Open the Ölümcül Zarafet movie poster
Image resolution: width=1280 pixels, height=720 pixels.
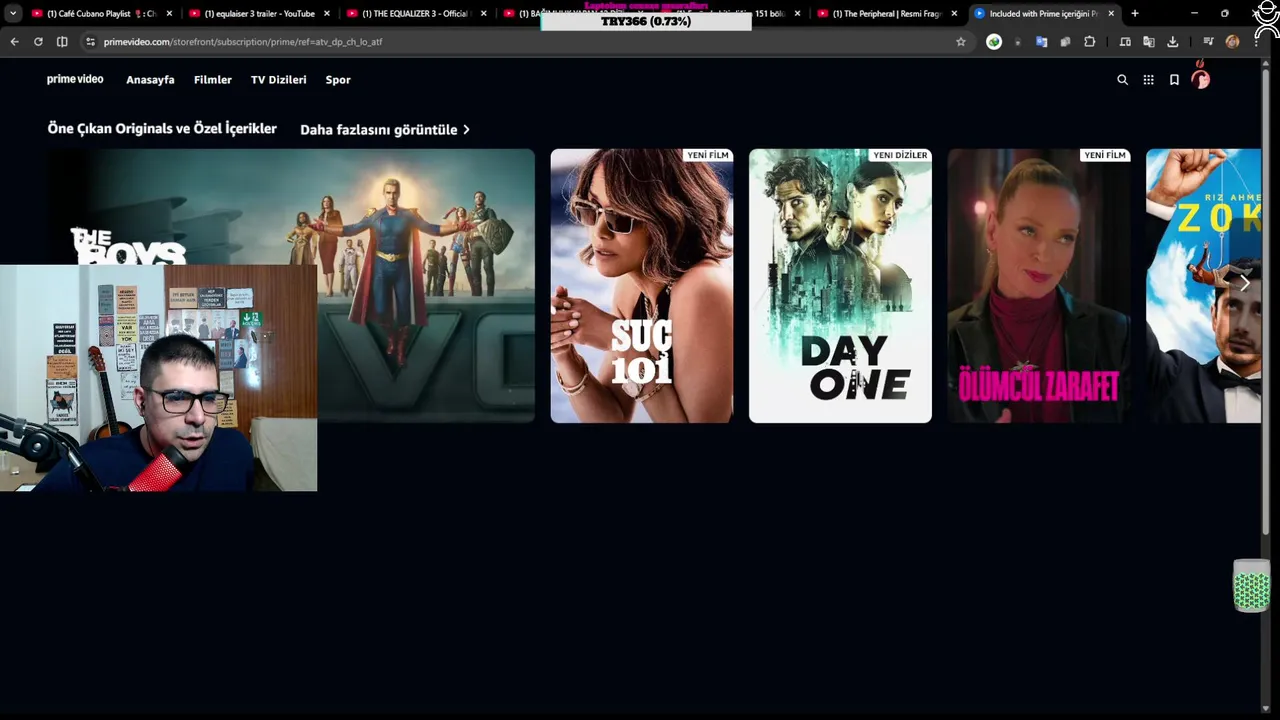click(1039, 286)
